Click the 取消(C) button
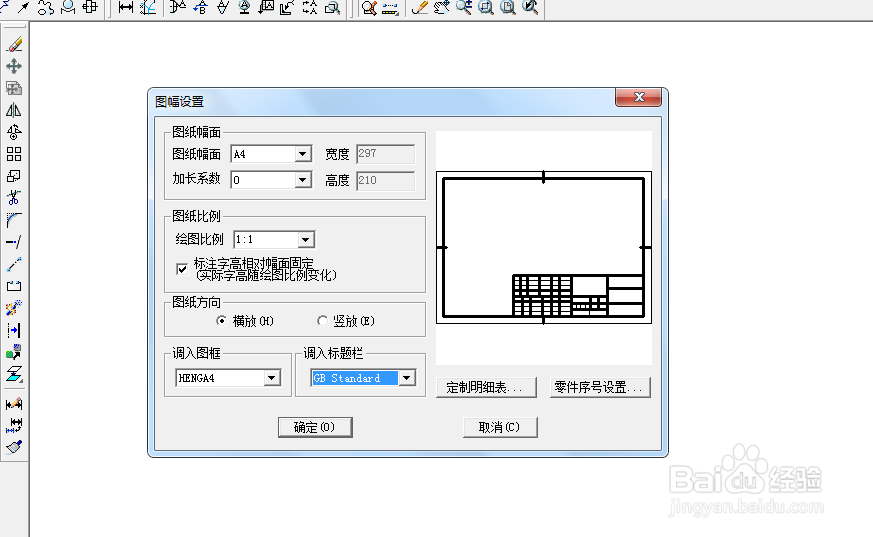Screen dimensions: 873x537 [x=500, y=427]
